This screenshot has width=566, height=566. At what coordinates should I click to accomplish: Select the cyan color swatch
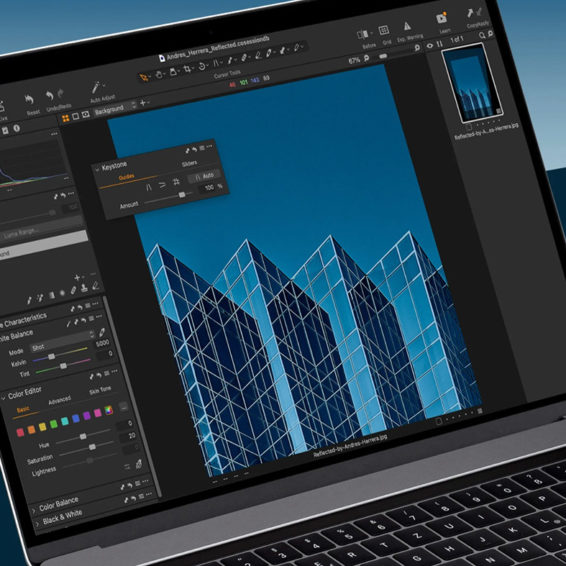click(65, 421)
